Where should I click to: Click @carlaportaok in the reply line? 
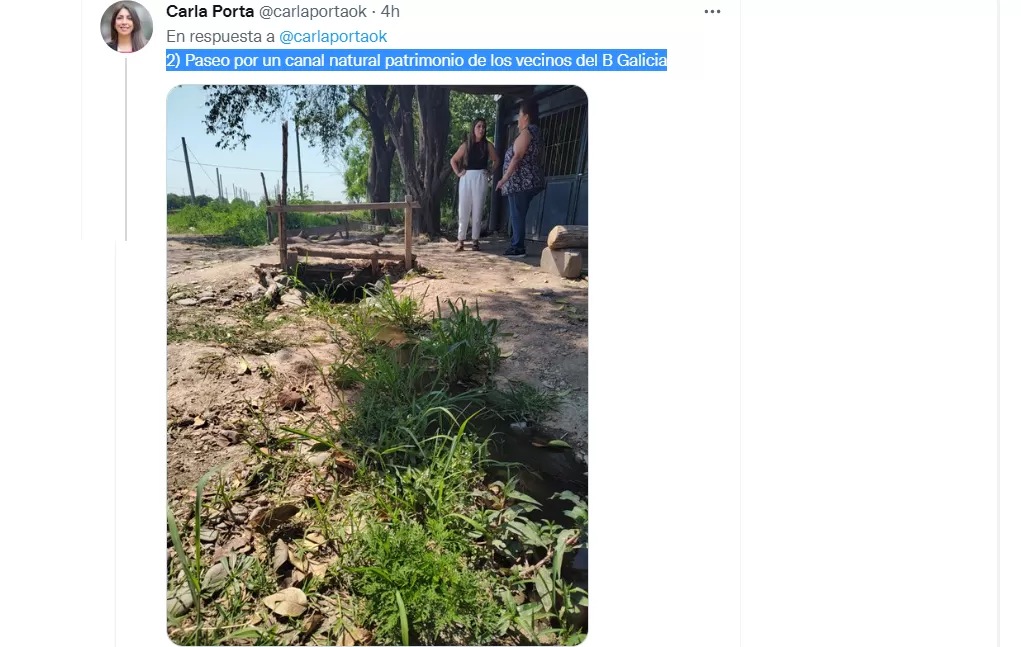334,35
